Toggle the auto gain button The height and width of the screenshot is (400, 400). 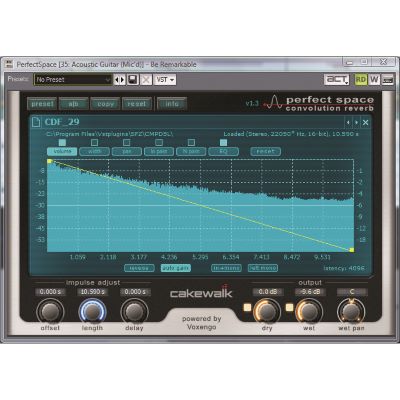pyautogui.click(x=176, y=268)
